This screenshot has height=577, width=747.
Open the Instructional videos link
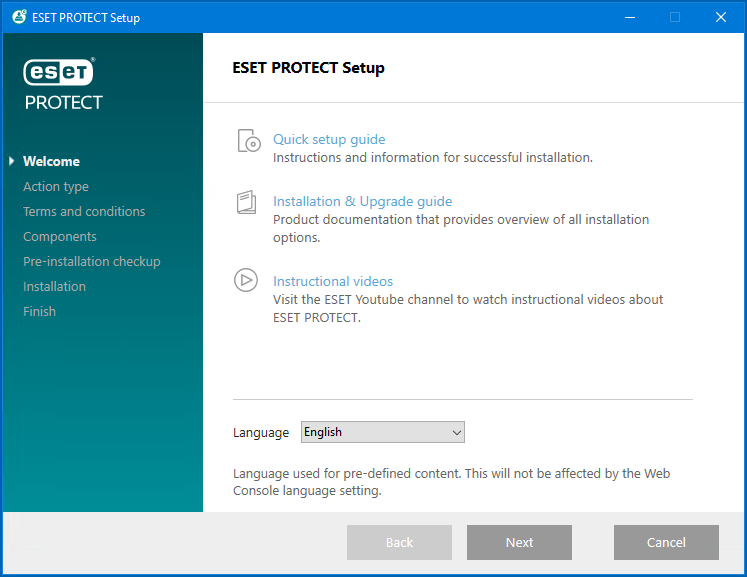pos(333,281)
